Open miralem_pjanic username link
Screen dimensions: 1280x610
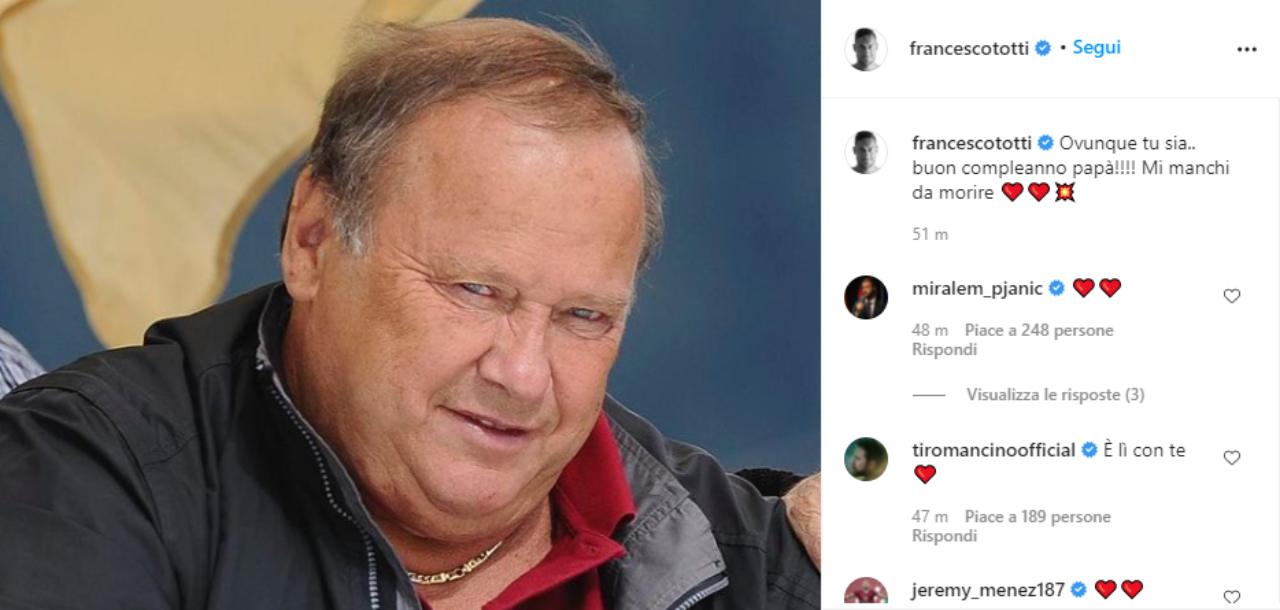977,288
